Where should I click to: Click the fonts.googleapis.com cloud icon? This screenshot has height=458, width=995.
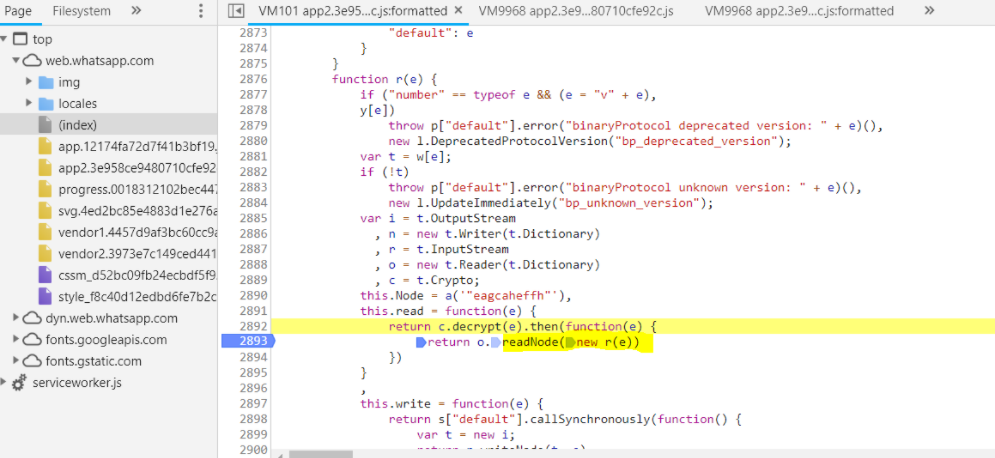coord(31,339)
